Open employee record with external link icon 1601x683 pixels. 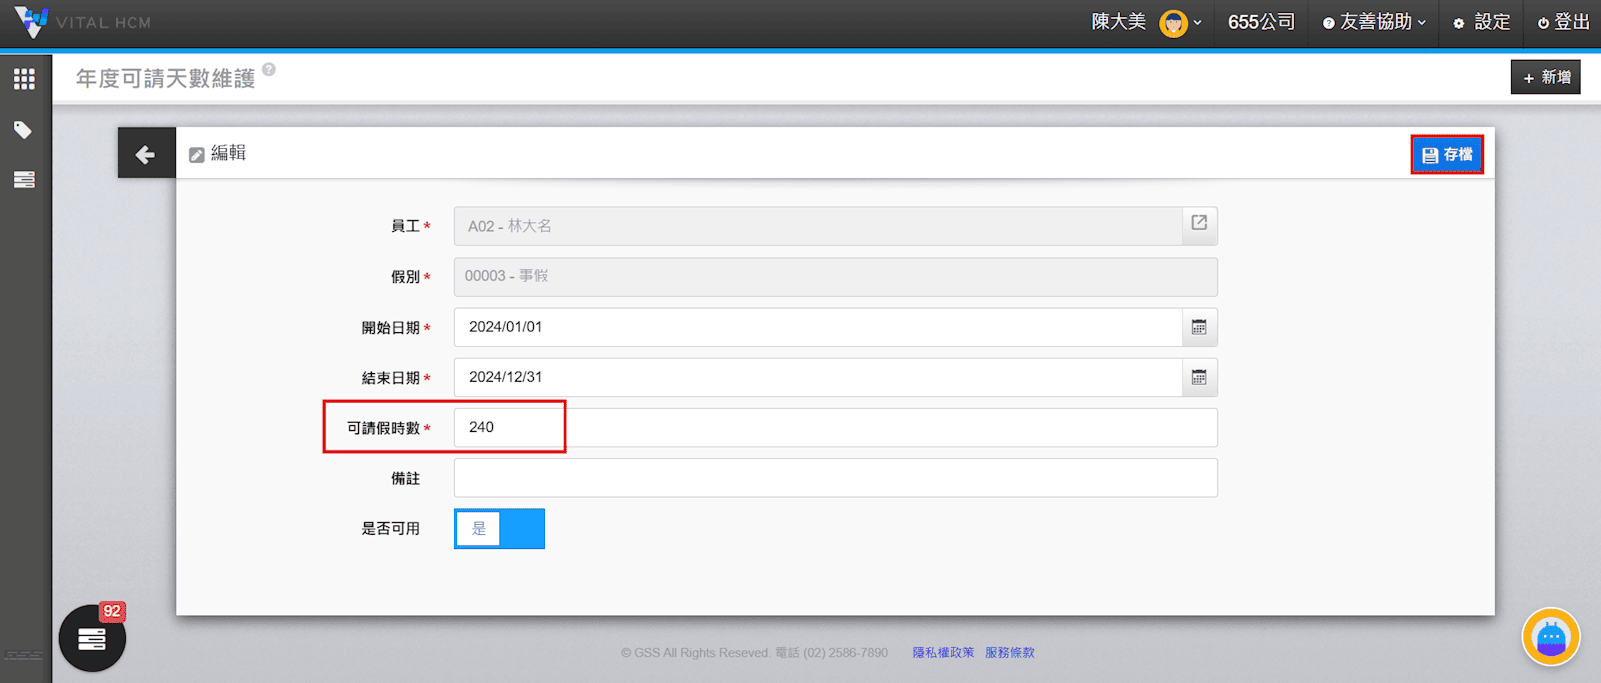[1199, 224]
